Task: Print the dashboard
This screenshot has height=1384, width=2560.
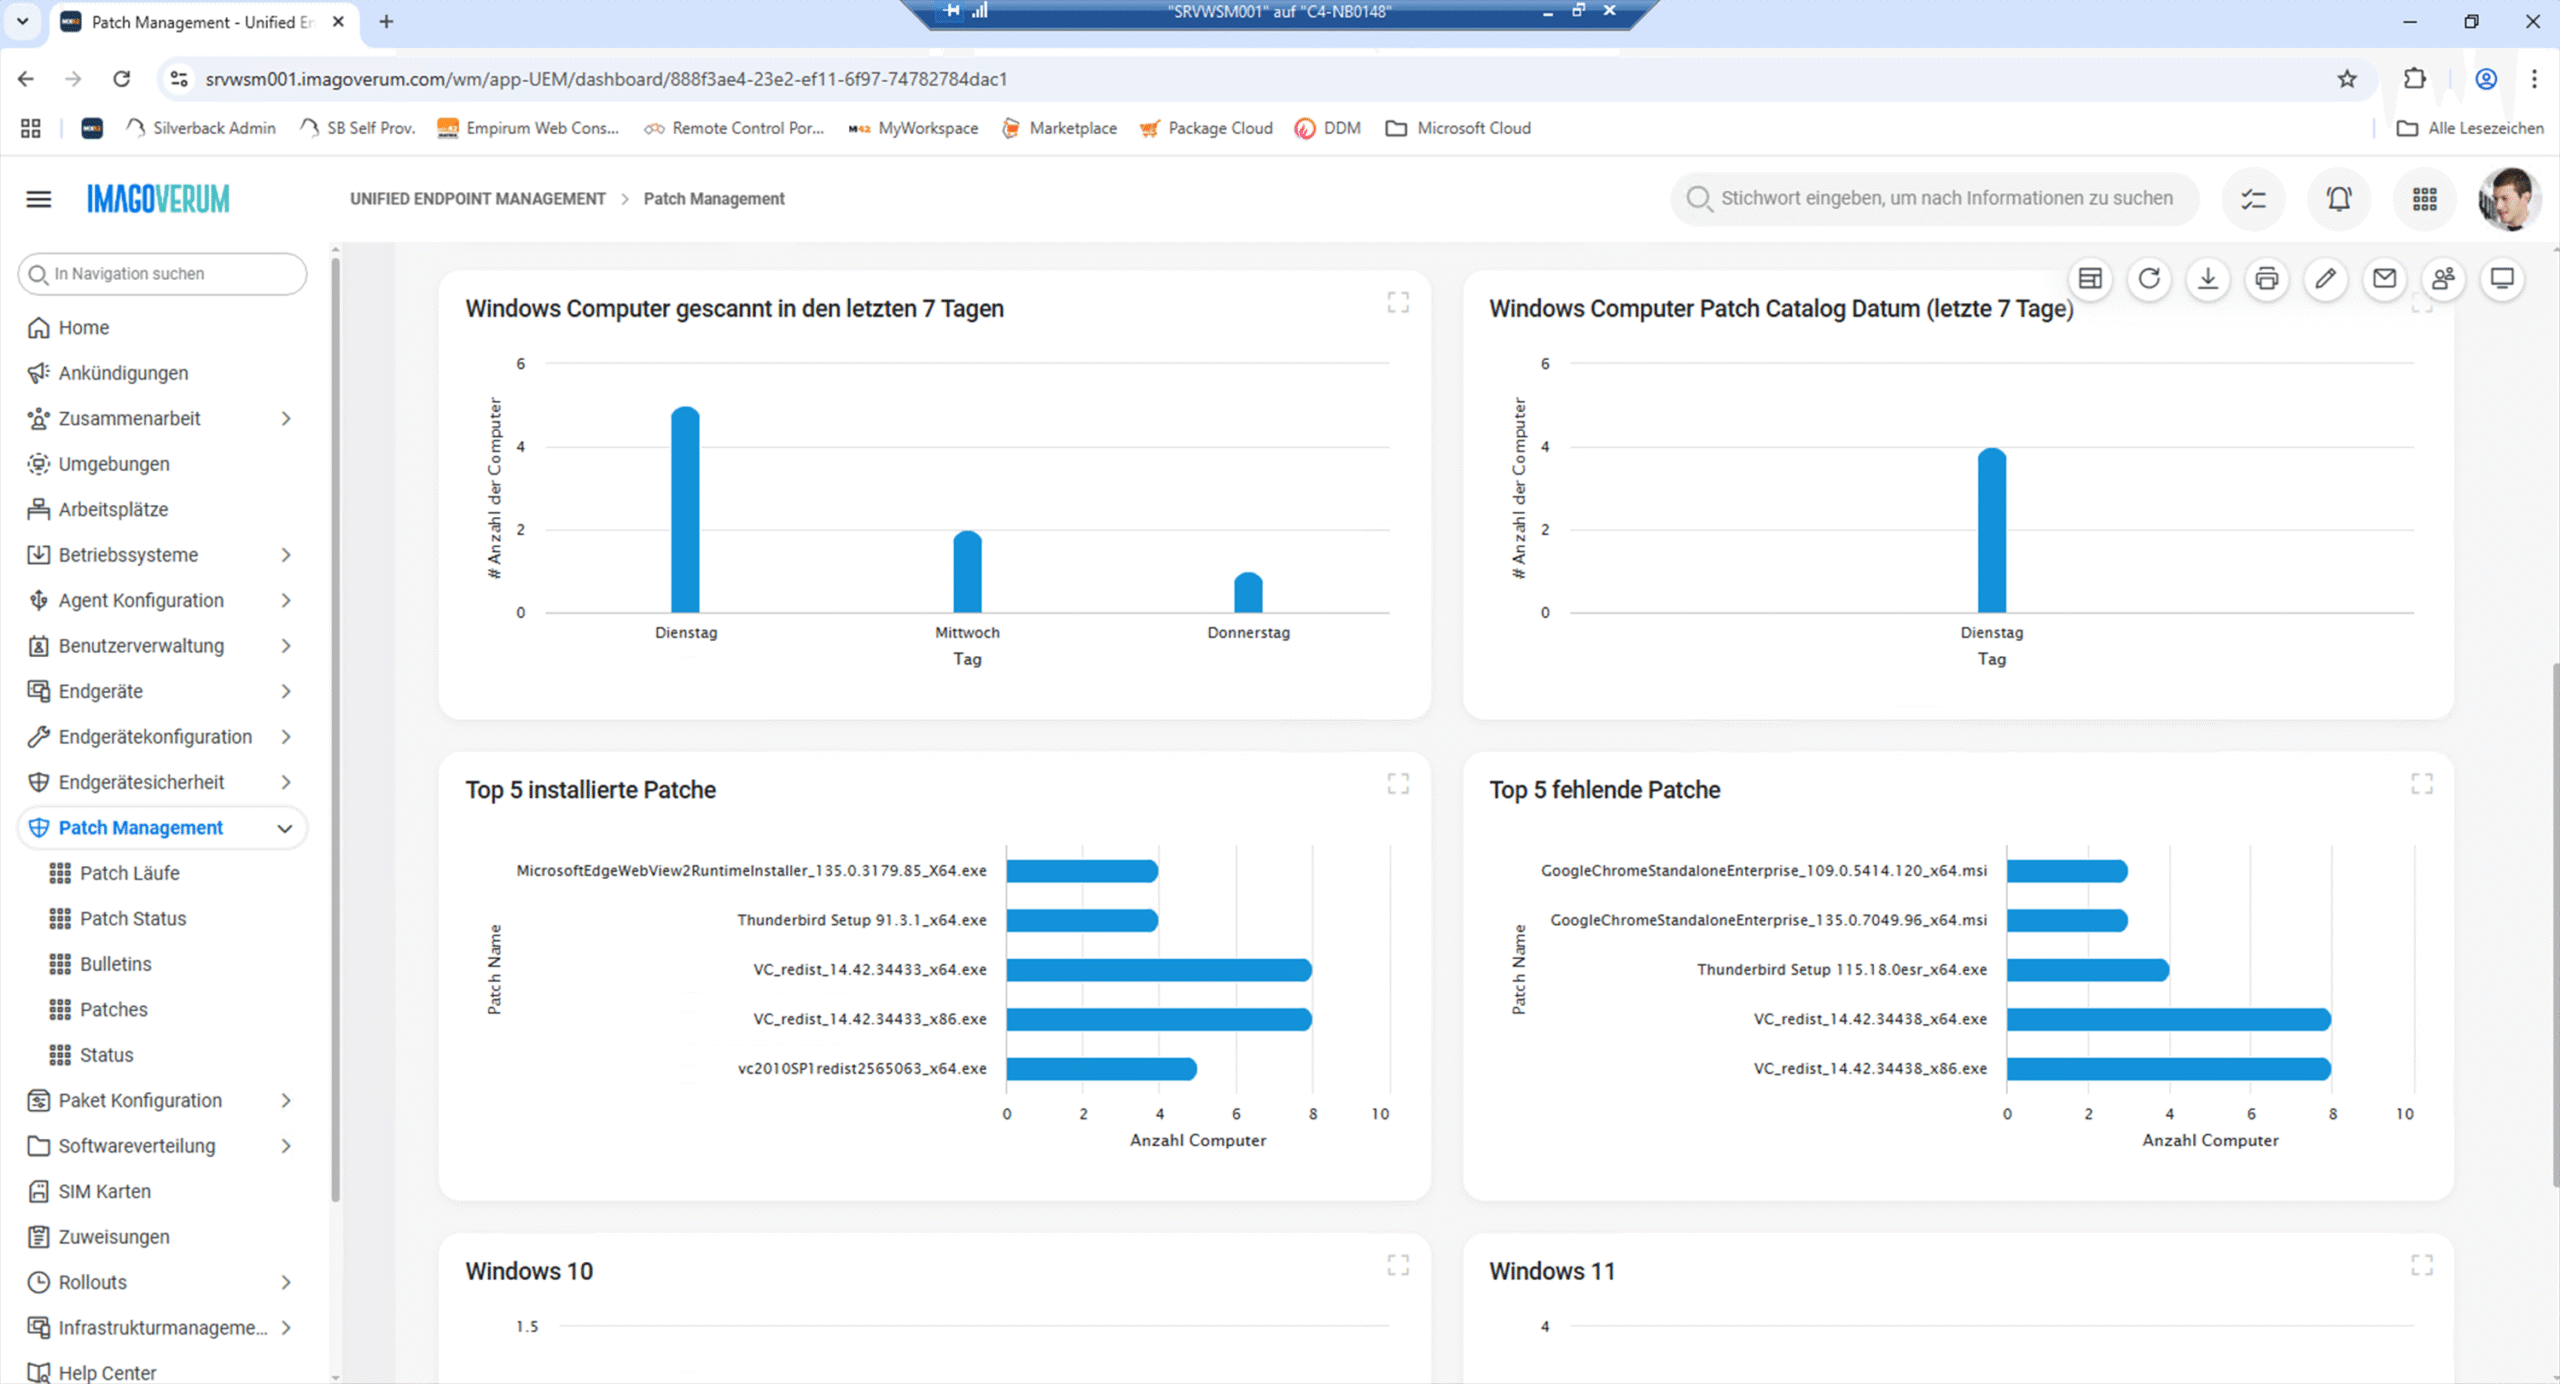Action: pos(2267,279)
